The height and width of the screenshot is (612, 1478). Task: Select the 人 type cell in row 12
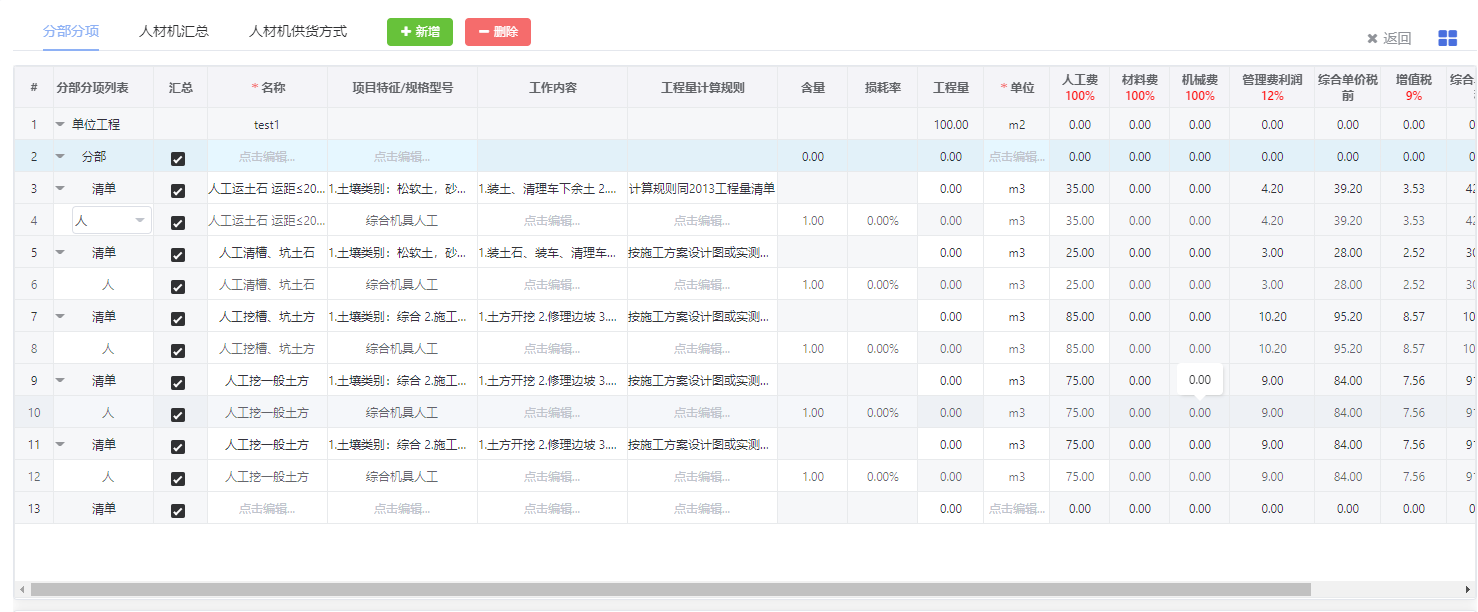108,477
